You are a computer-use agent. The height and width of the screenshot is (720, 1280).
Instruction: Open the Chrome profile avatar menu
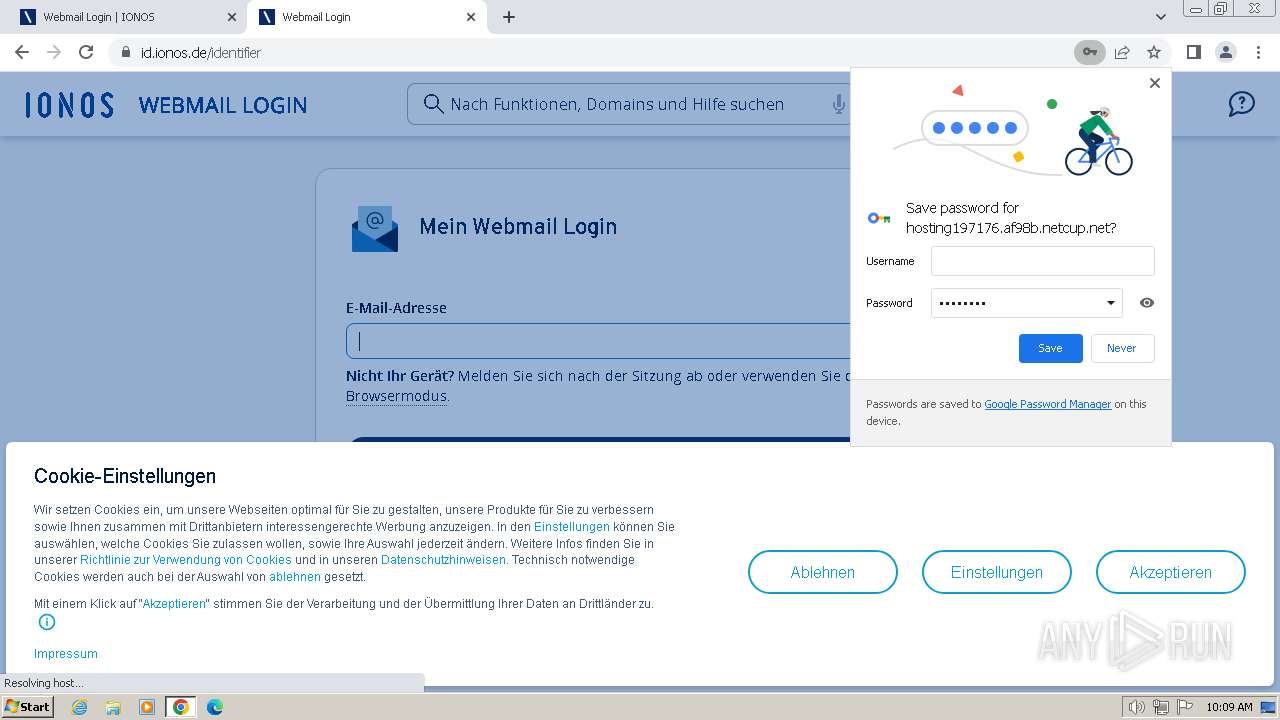(1225, 52)
